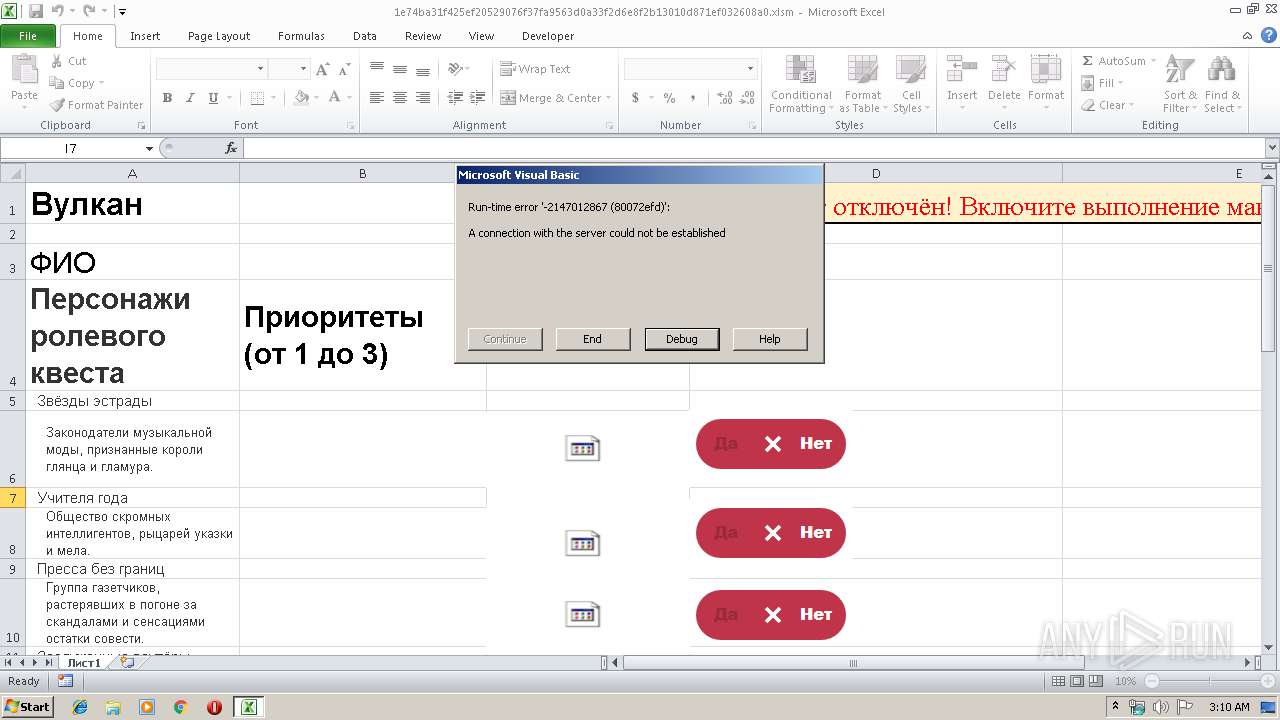1280x720 pixels.
Task: Open Conditional Formatting menu
Action: tap(800, 84)
